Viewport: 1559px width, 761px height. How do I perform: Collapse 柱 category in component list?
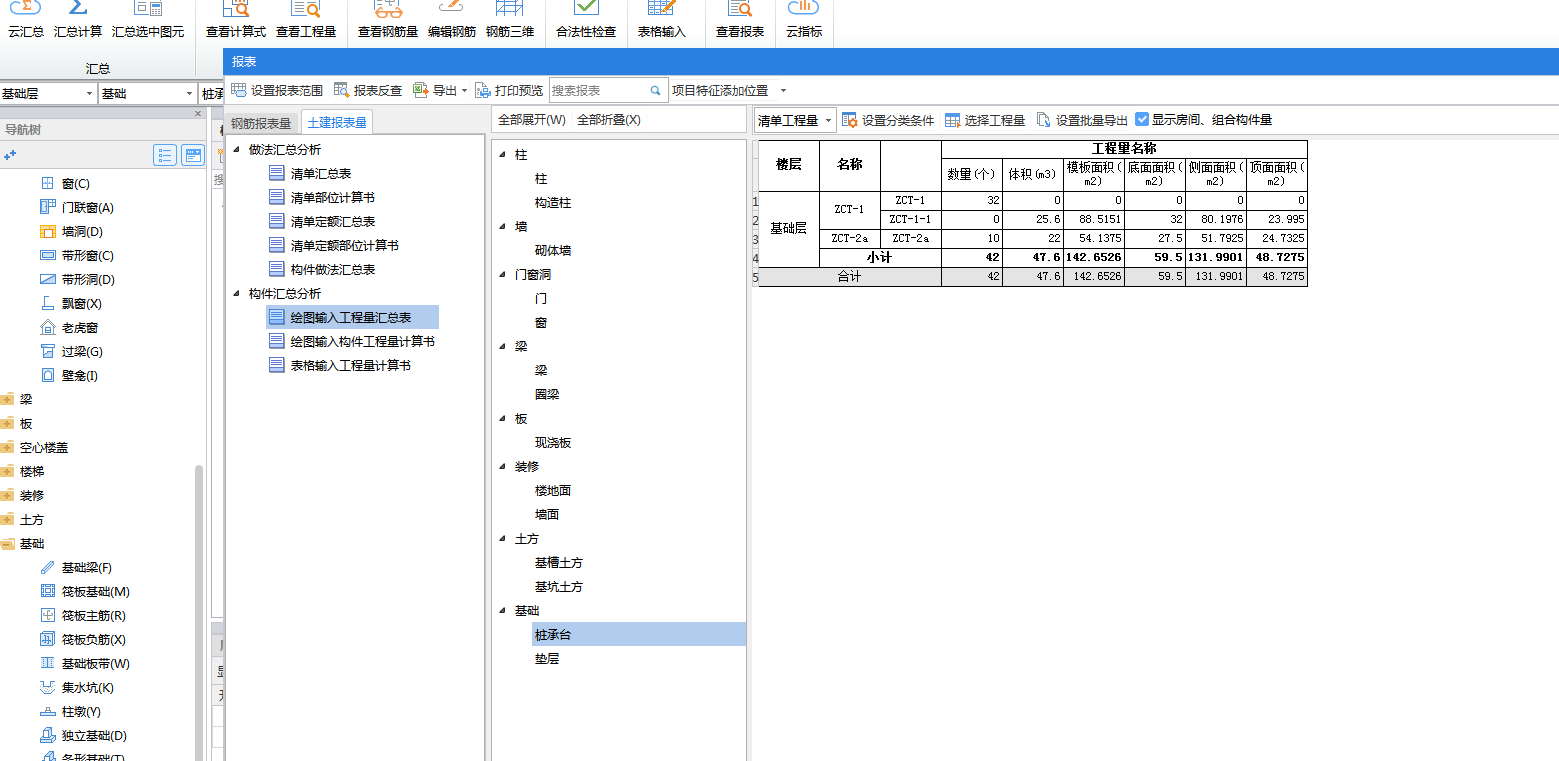(503, 155)
